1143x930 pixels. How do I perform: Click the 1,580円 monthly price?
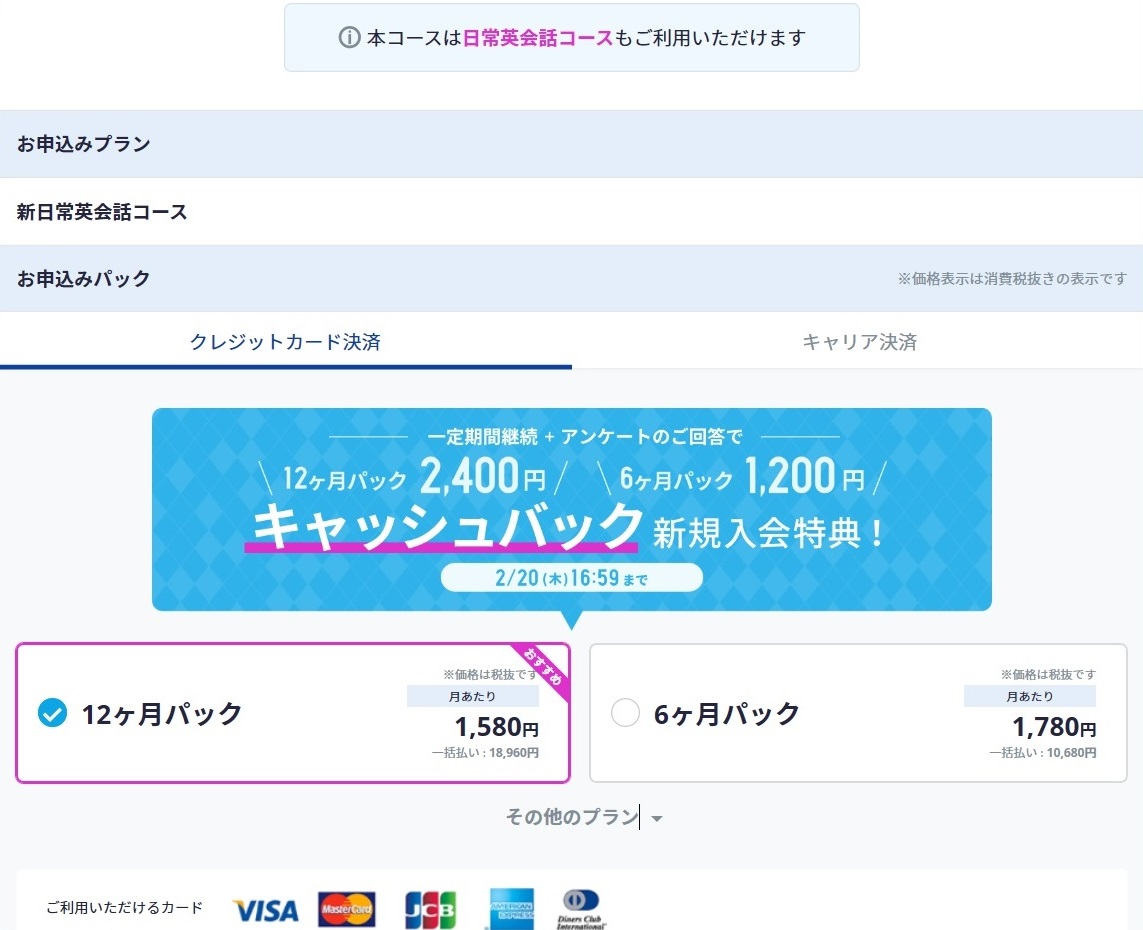tap(496, 727)
